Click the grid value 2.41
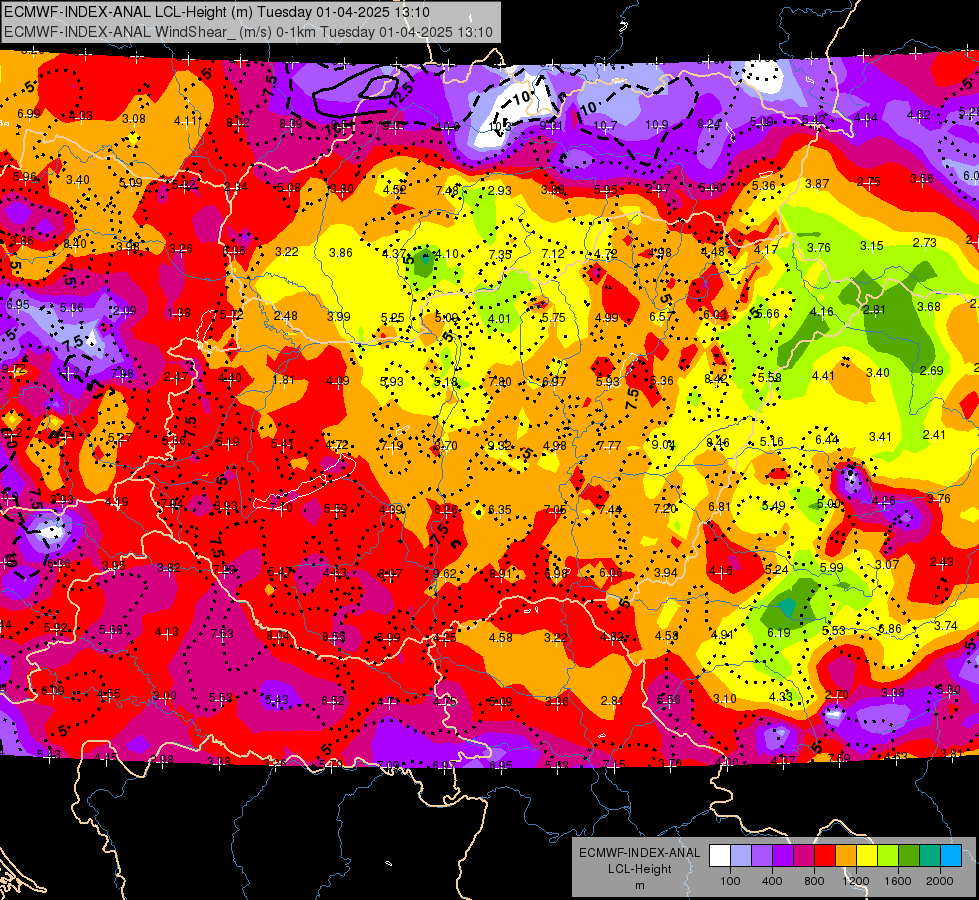979x900 pixels. pos(935,435)
